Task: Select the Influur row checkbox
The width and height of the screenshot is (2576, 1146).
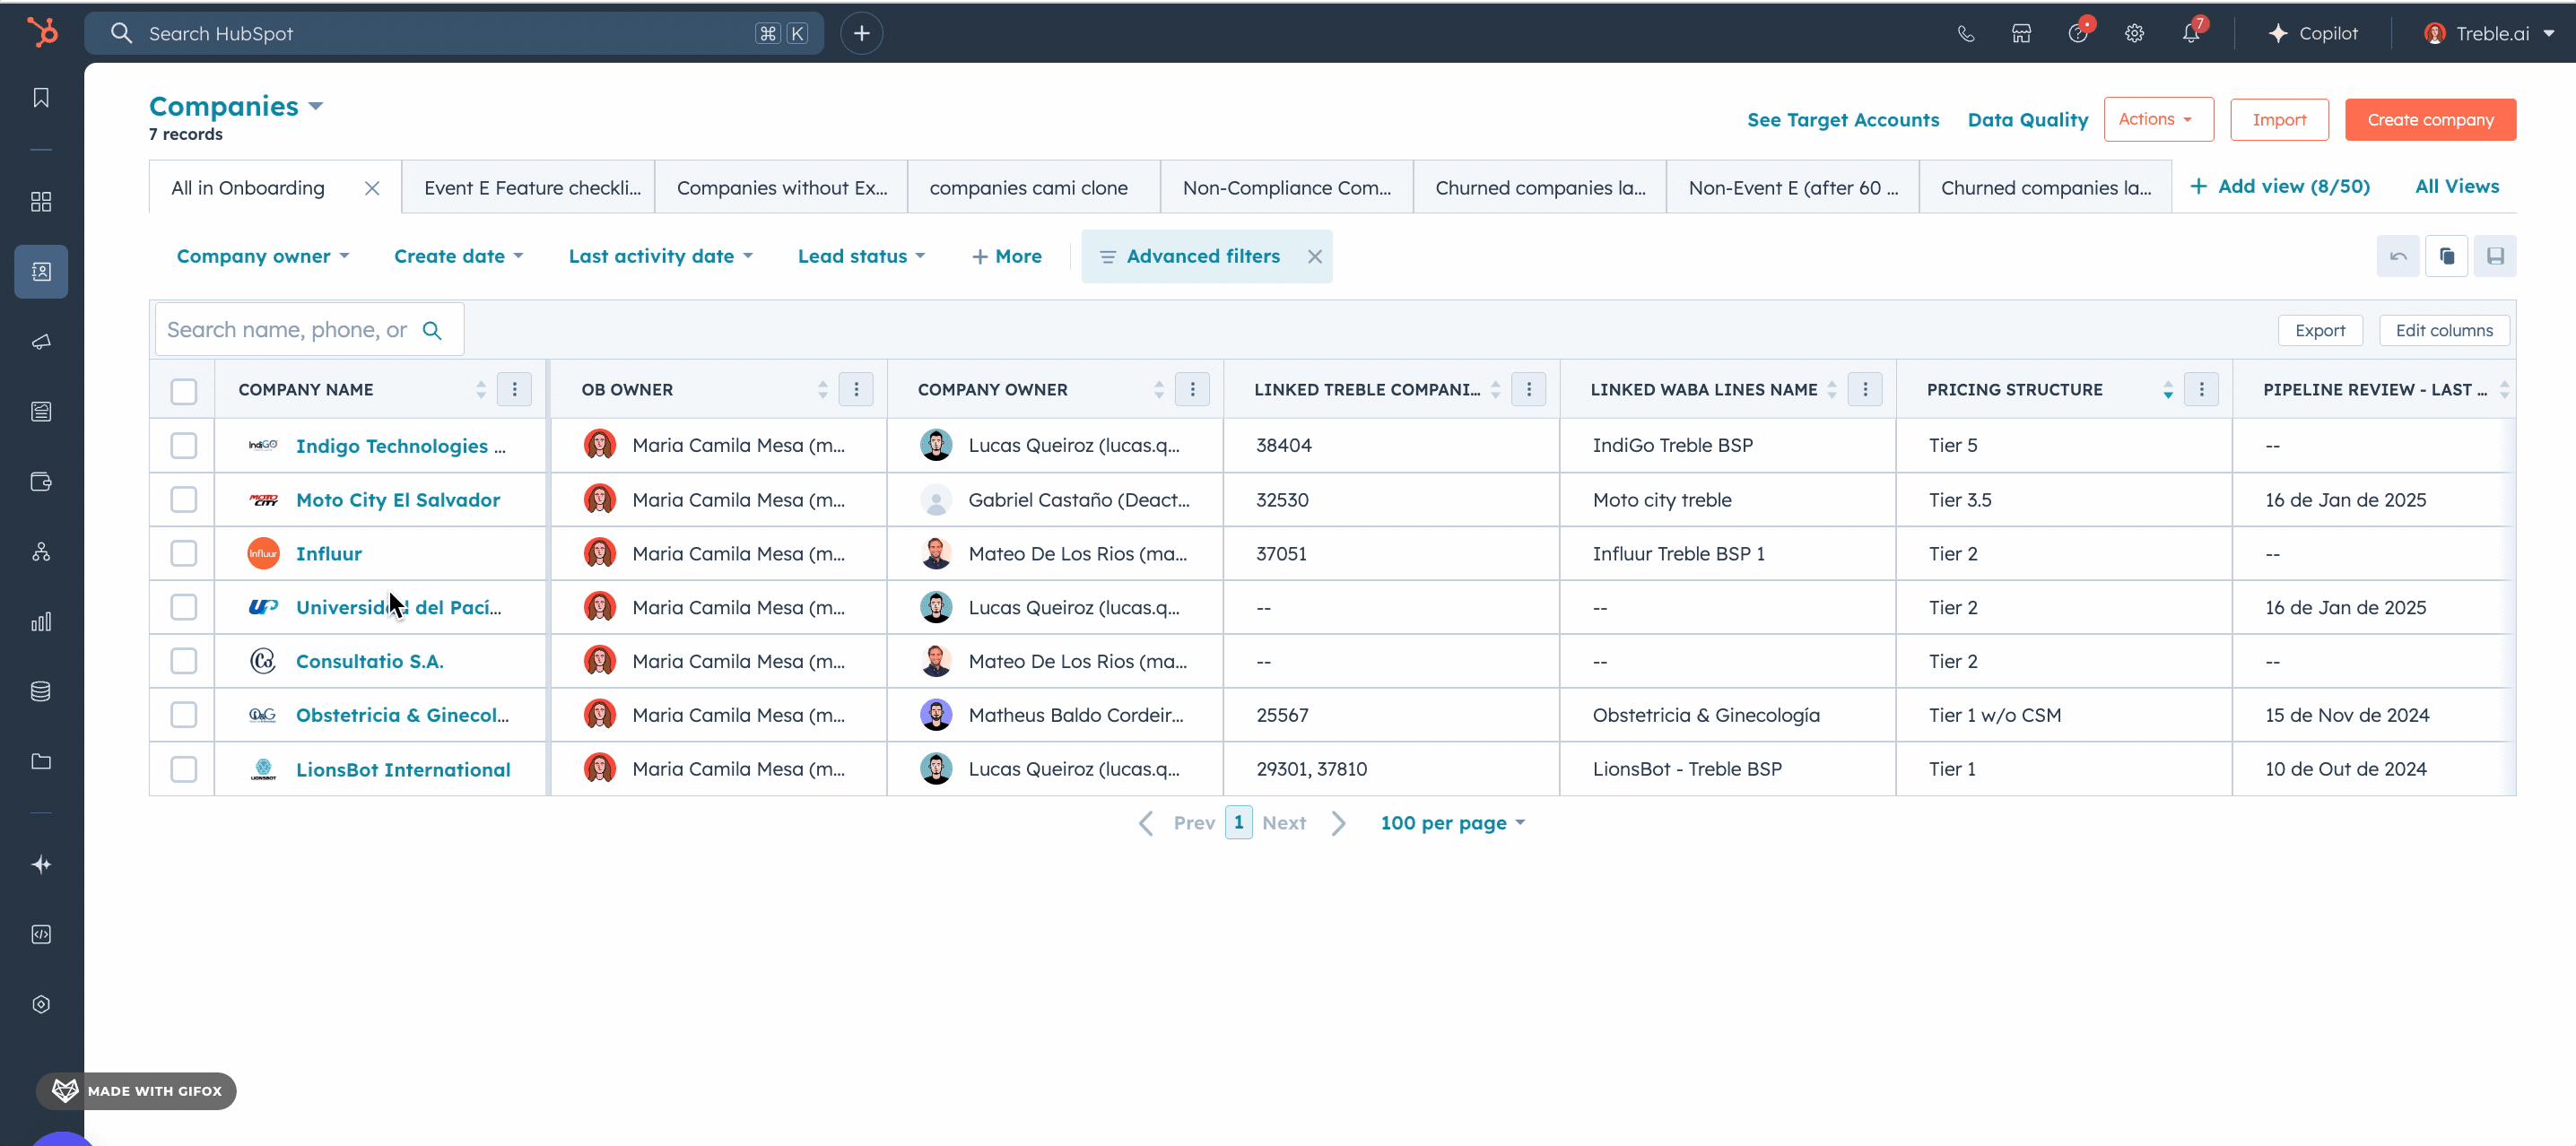Action: pyautogui.click(x=183, y=553)
